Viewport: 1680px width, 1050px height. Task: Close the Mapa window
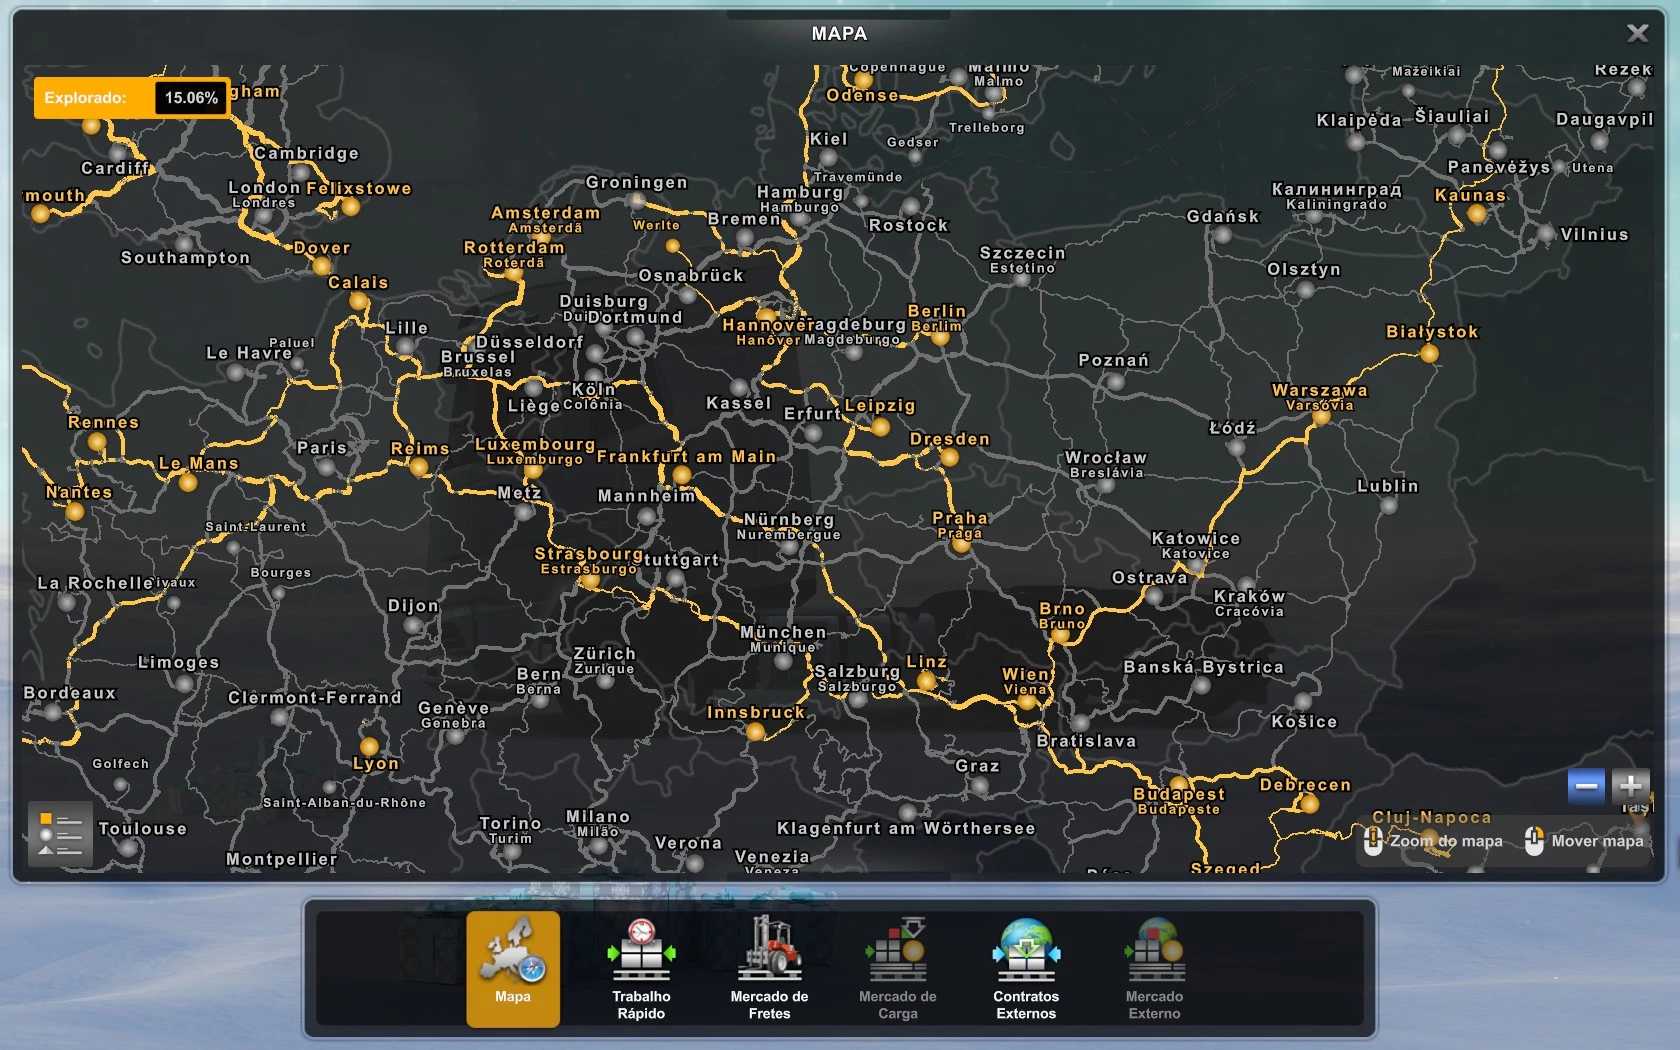1637,33
